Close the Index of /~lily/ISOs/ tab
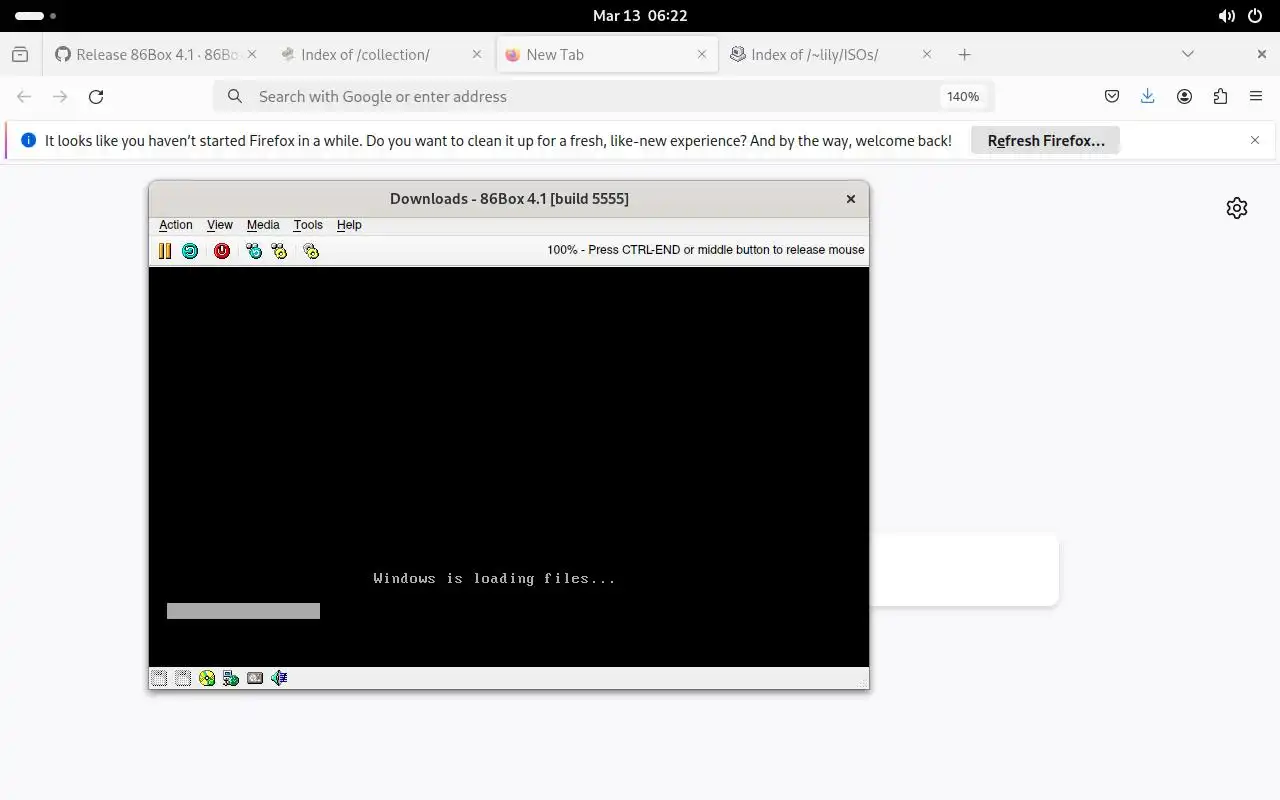 tap(927, 55)
